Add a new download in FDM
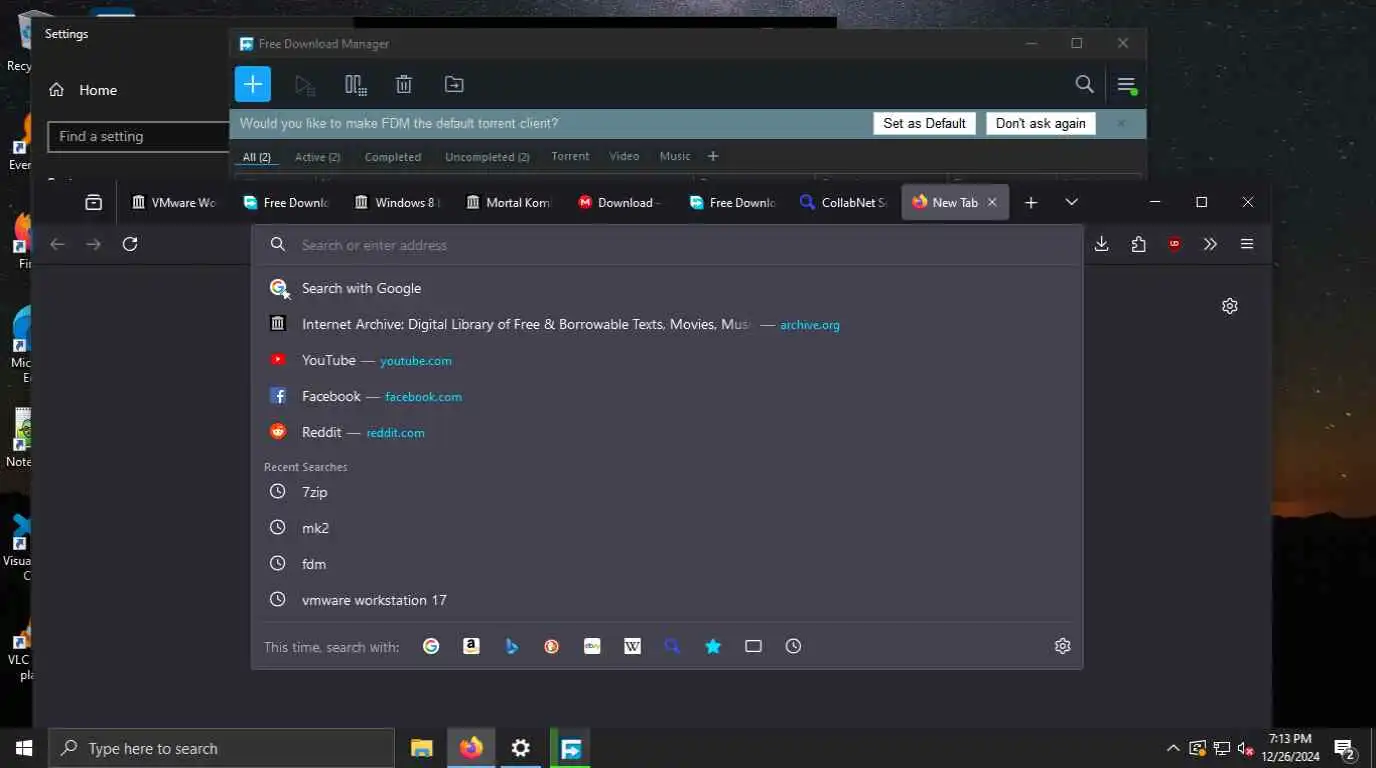This screenshot has height=768, width=1376. [x=253, y=84]
